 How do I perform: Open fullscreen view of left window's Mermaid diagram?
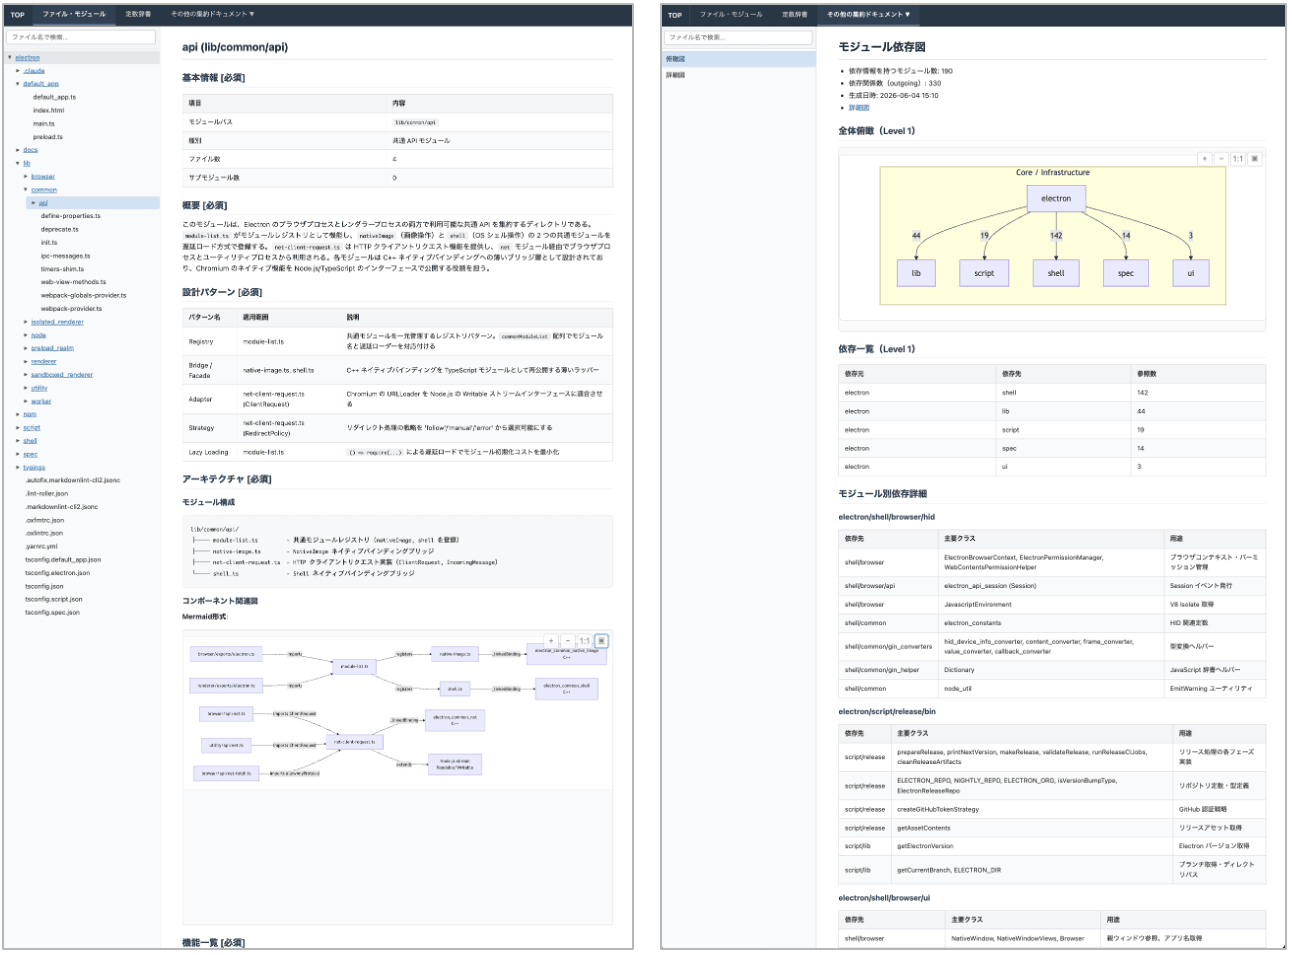[x=601, y=641]
